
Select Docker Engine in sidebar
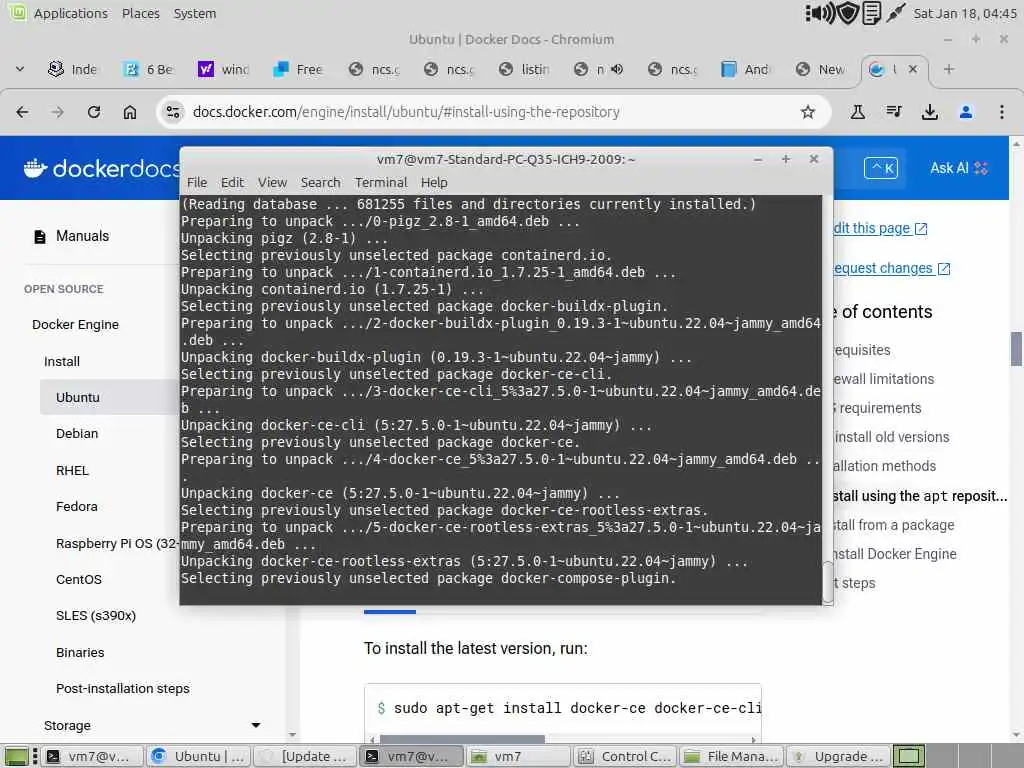75,325
